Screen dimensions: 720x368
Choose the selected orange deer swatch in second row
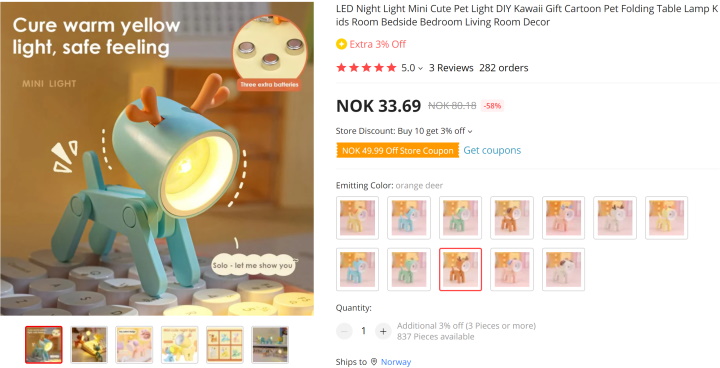point(461,270)
